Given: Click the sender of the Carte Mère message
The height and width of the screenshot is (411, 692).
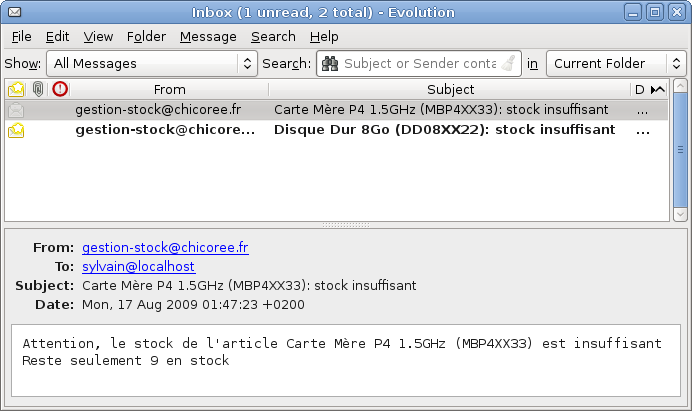Looking at the screenshot, I should [x=158, y=109].
